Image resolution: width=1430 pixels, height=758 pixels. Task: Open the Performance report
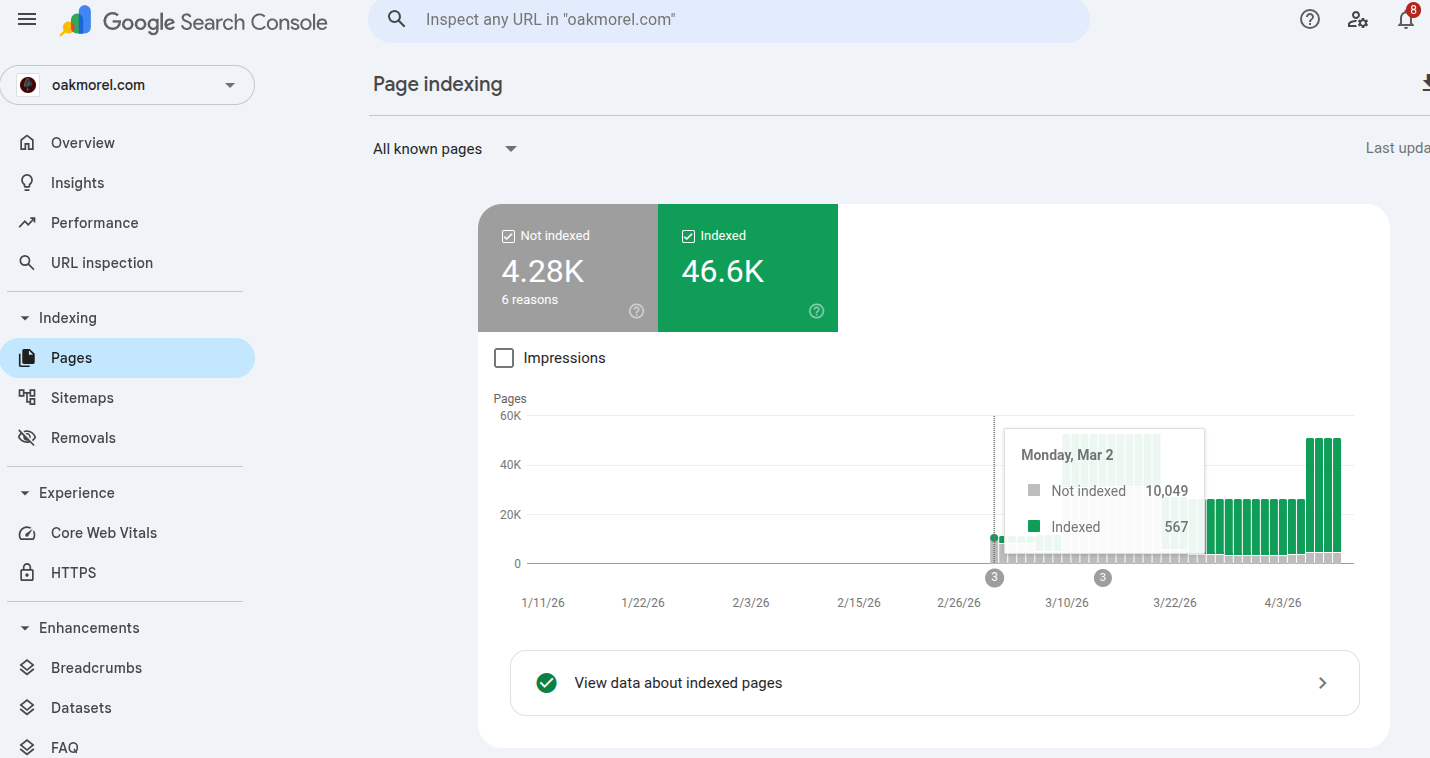[x=127, y=223]
